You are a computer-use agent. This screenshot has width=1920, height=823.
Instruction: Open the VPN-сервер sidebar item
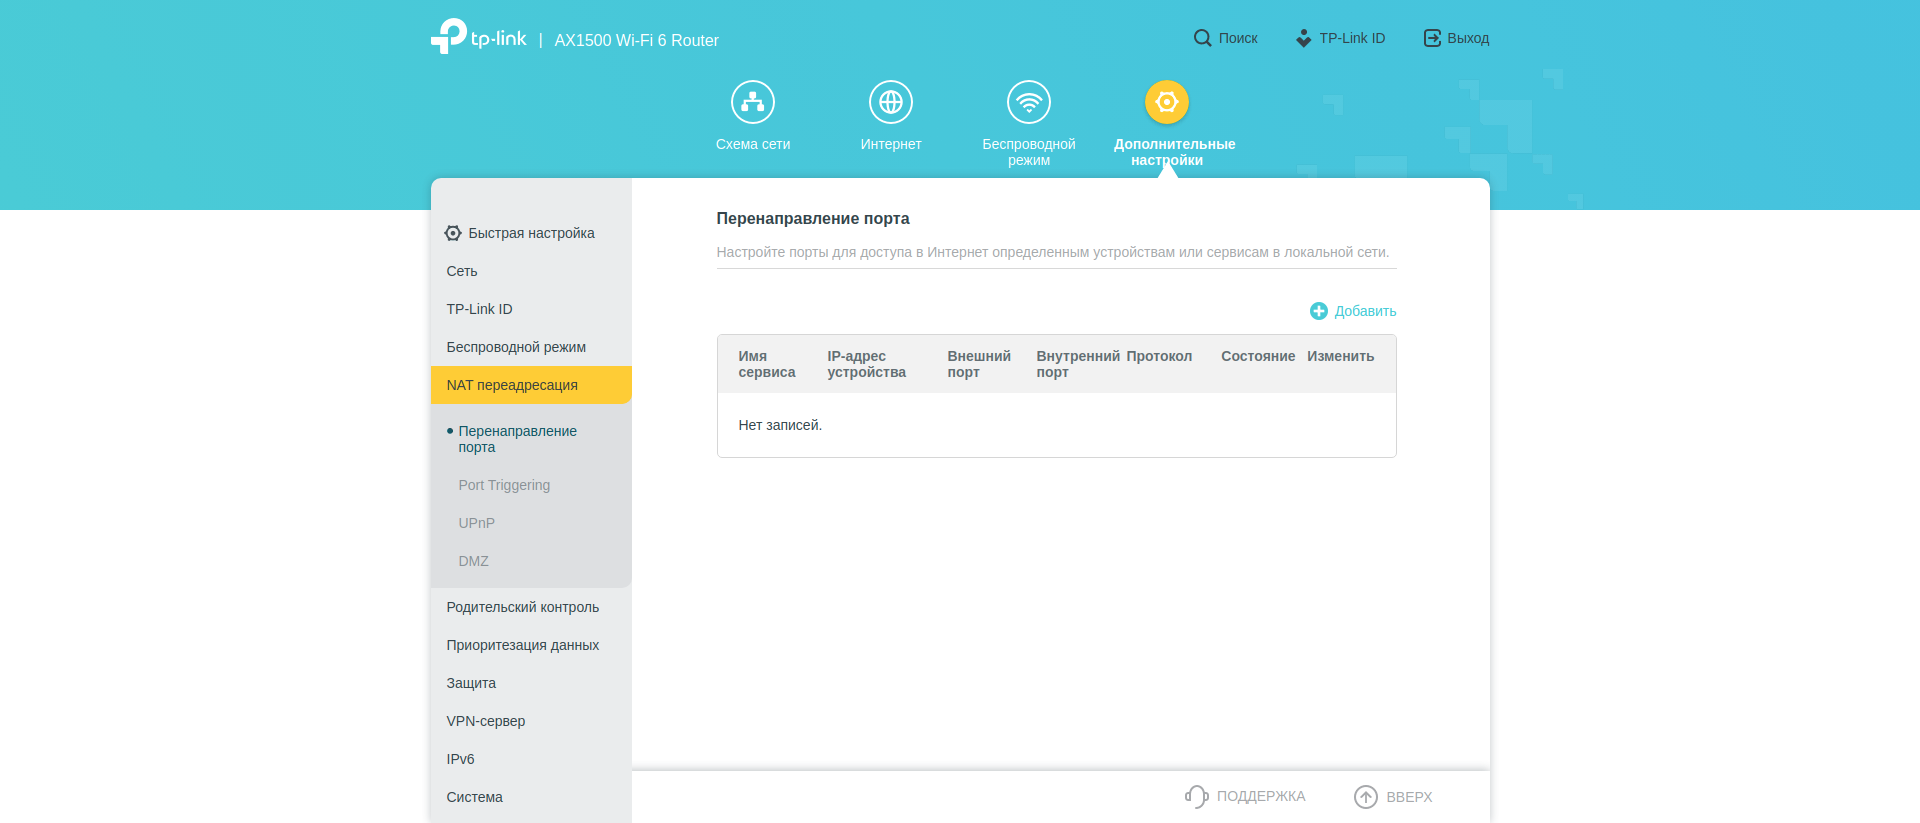(485, 721)
